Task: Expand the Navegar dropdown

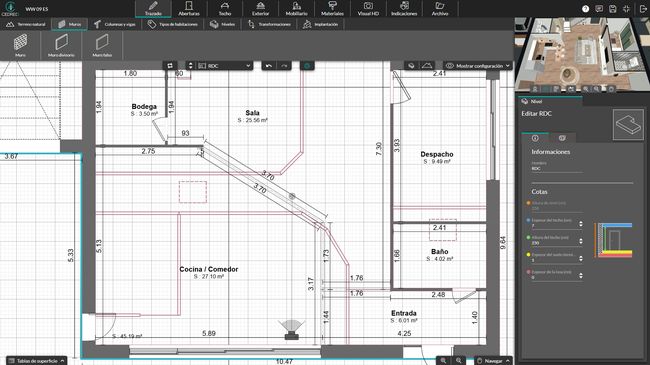Action: 493,361
